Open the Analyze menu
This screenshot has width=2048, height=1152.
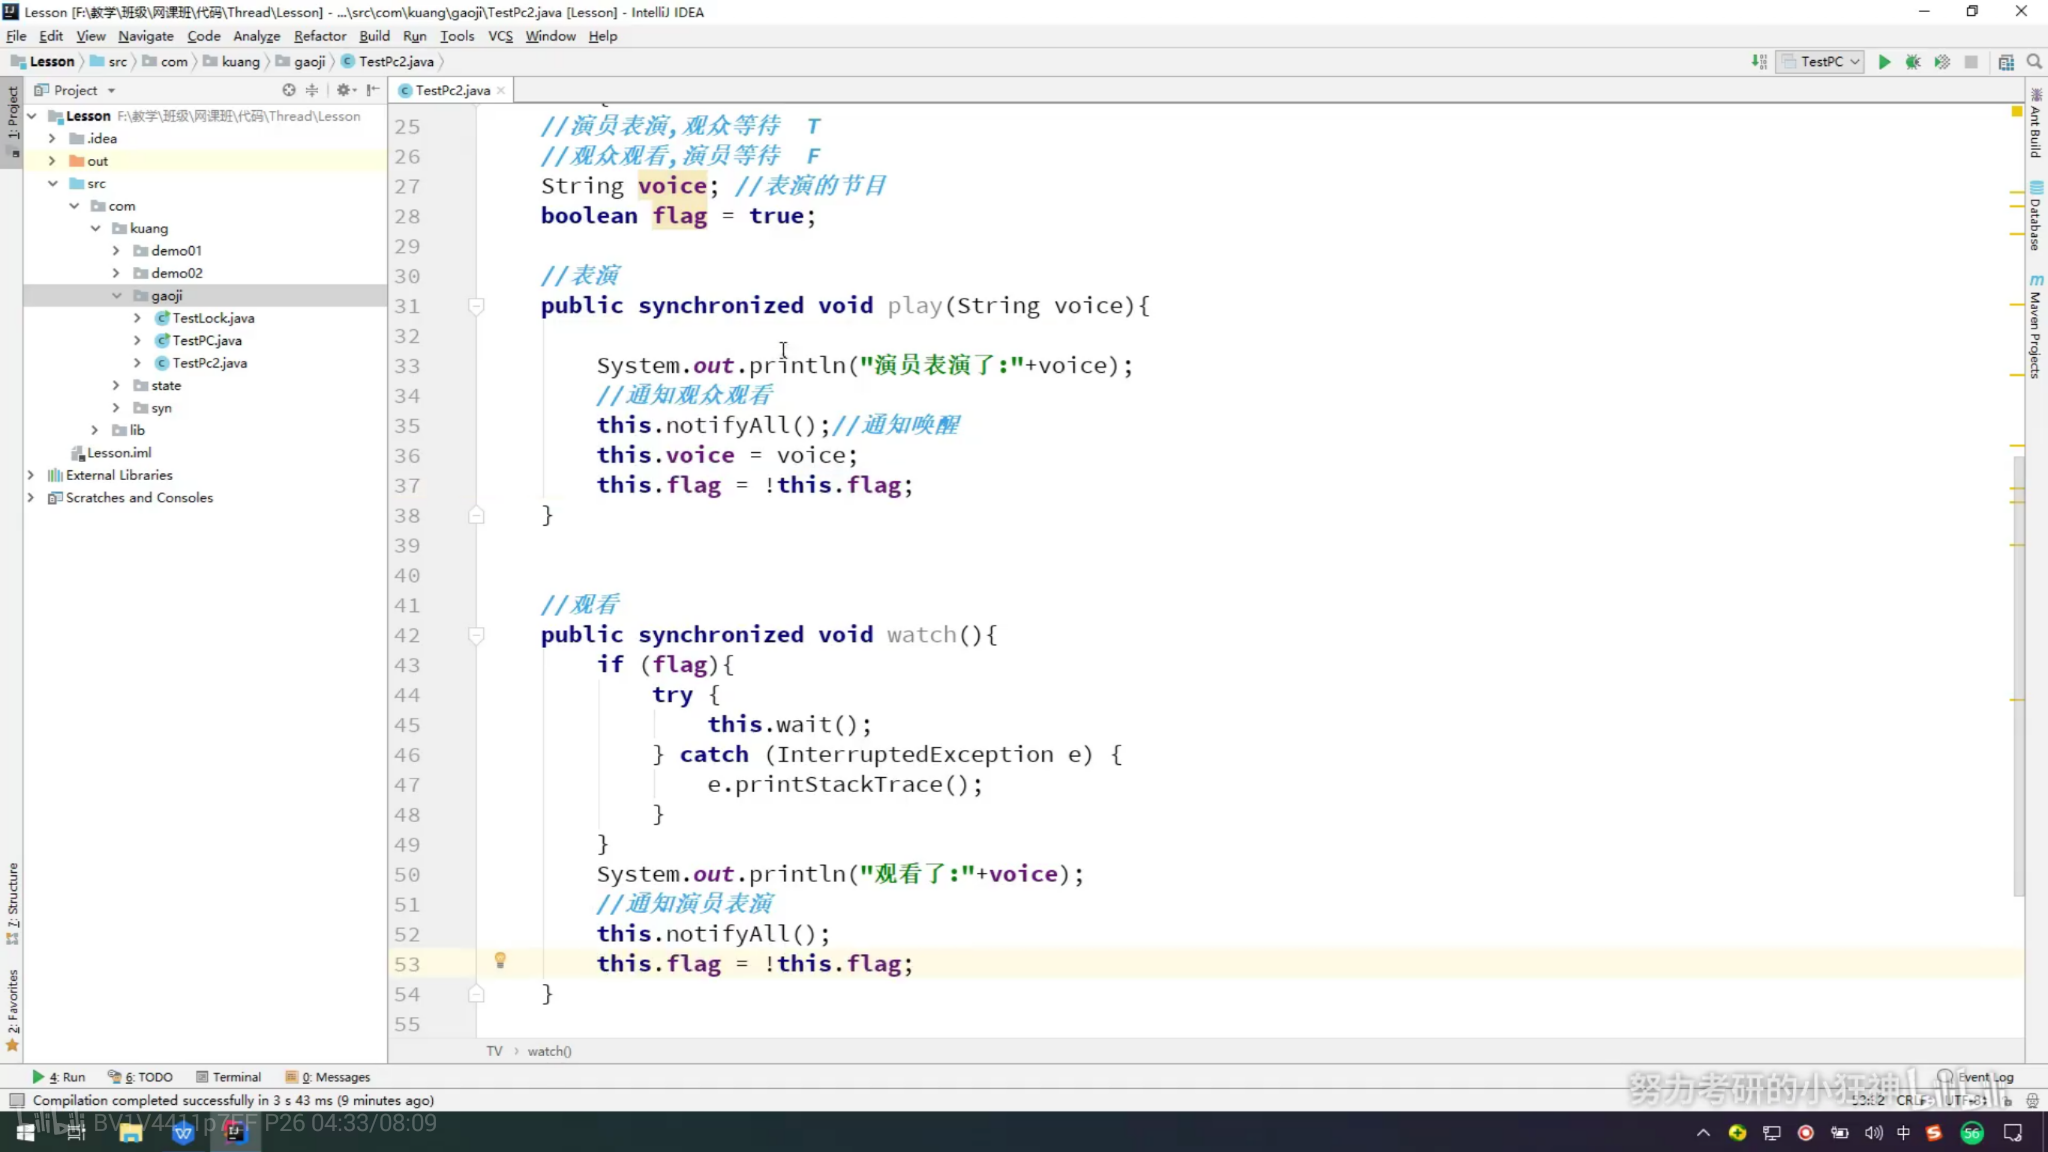[x=256, y=36]
